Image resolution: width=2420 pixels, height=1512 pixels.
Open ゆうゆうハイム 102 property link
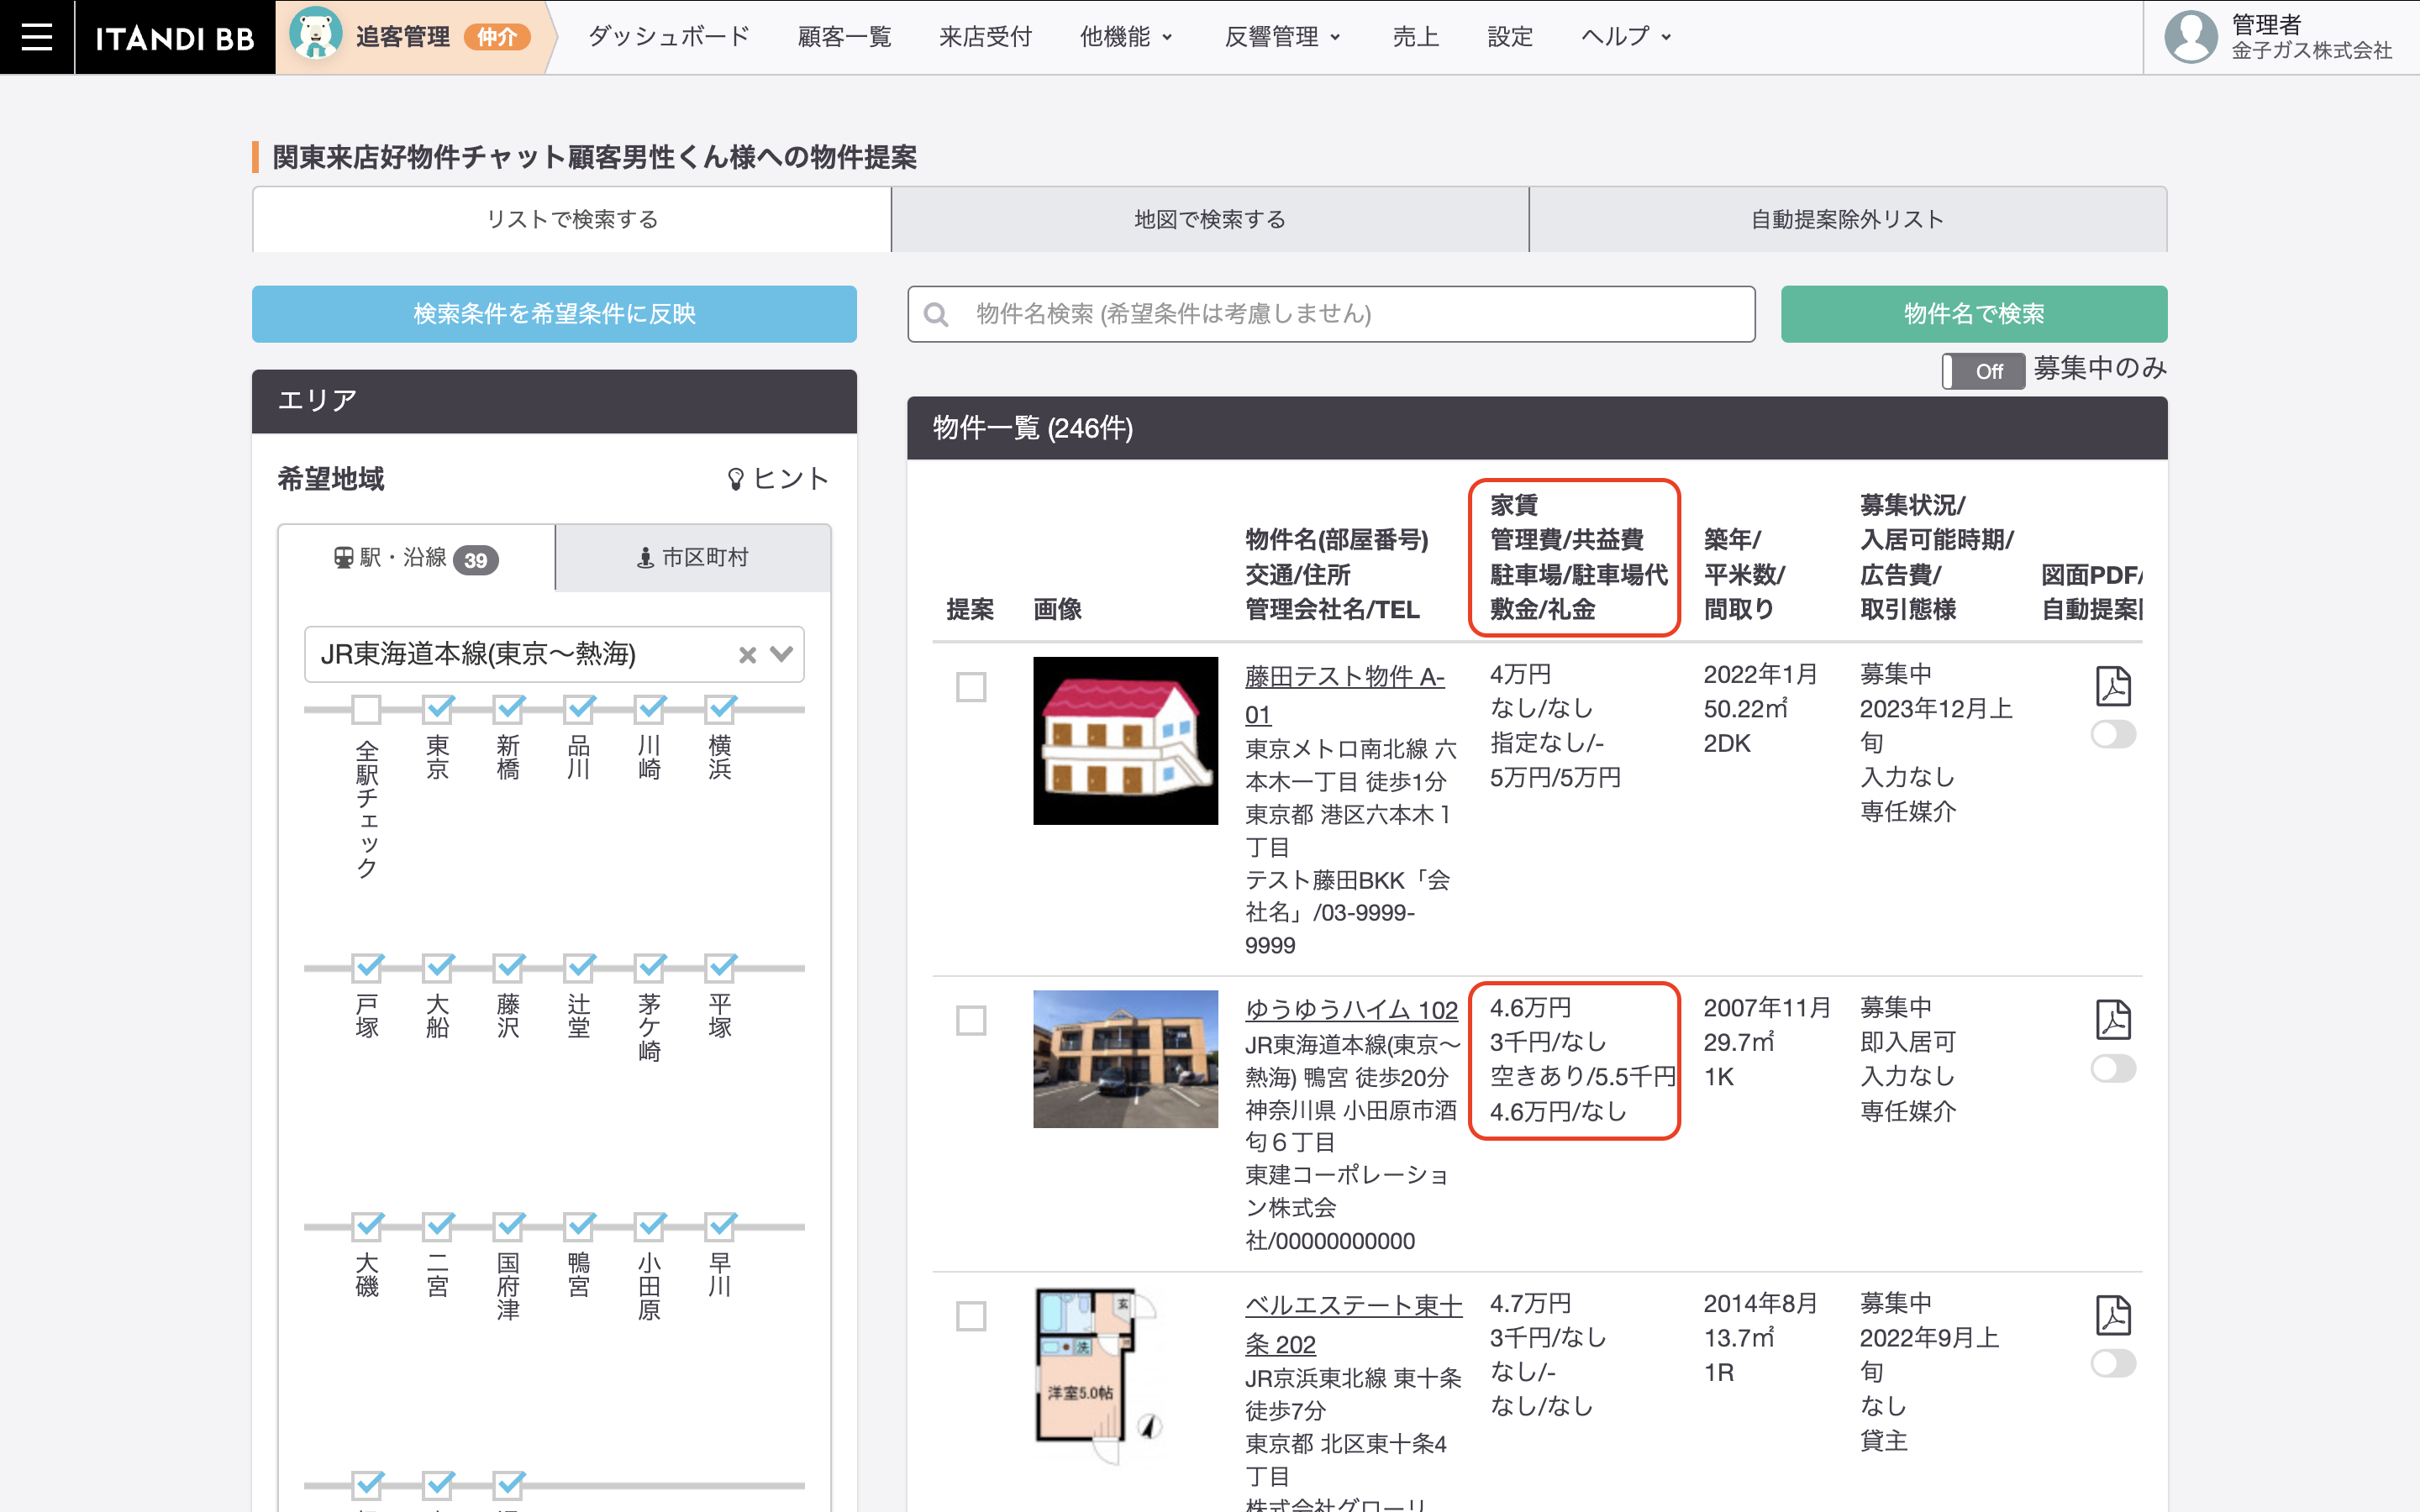coord(1351,1010)
